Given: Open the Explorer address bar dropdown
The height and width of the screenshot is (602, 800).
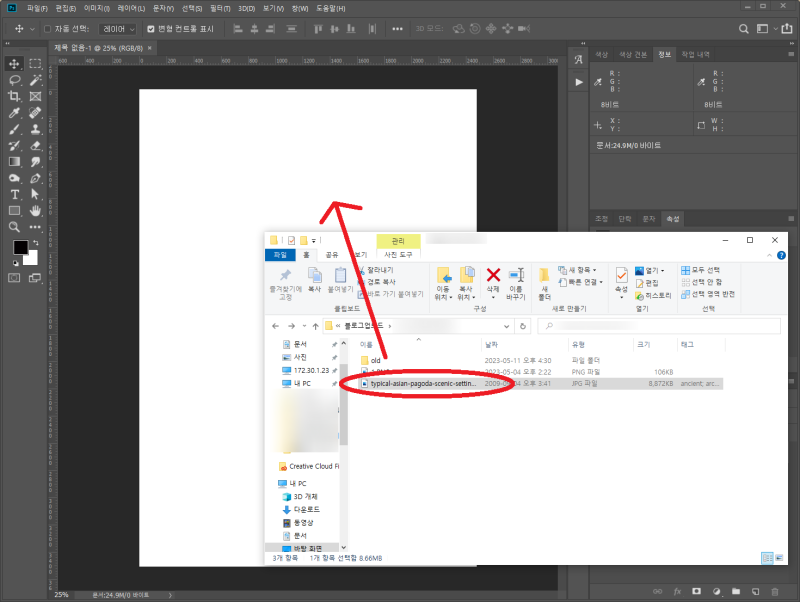Looking at the screenshot, I should point(507,326).
